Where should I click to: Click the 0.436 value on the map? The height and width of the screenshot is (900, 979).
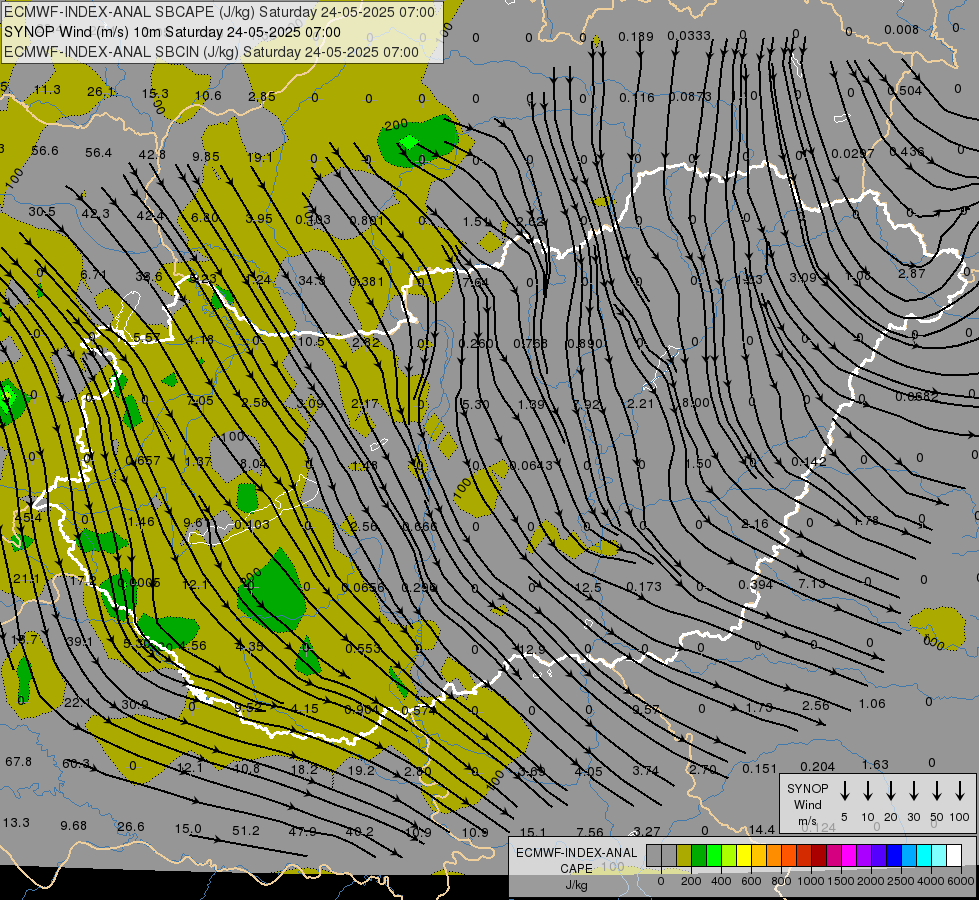[x=907, y=152]
